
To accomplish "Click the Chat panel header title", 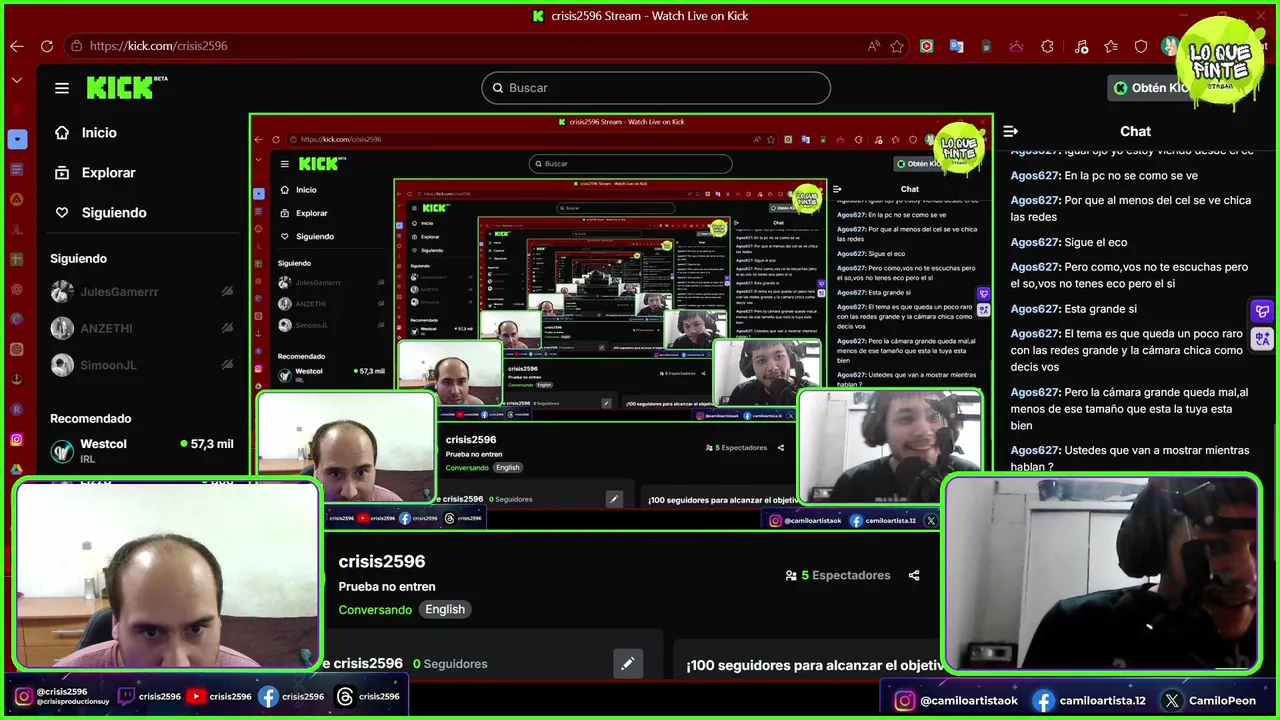I will (1135, 131).
